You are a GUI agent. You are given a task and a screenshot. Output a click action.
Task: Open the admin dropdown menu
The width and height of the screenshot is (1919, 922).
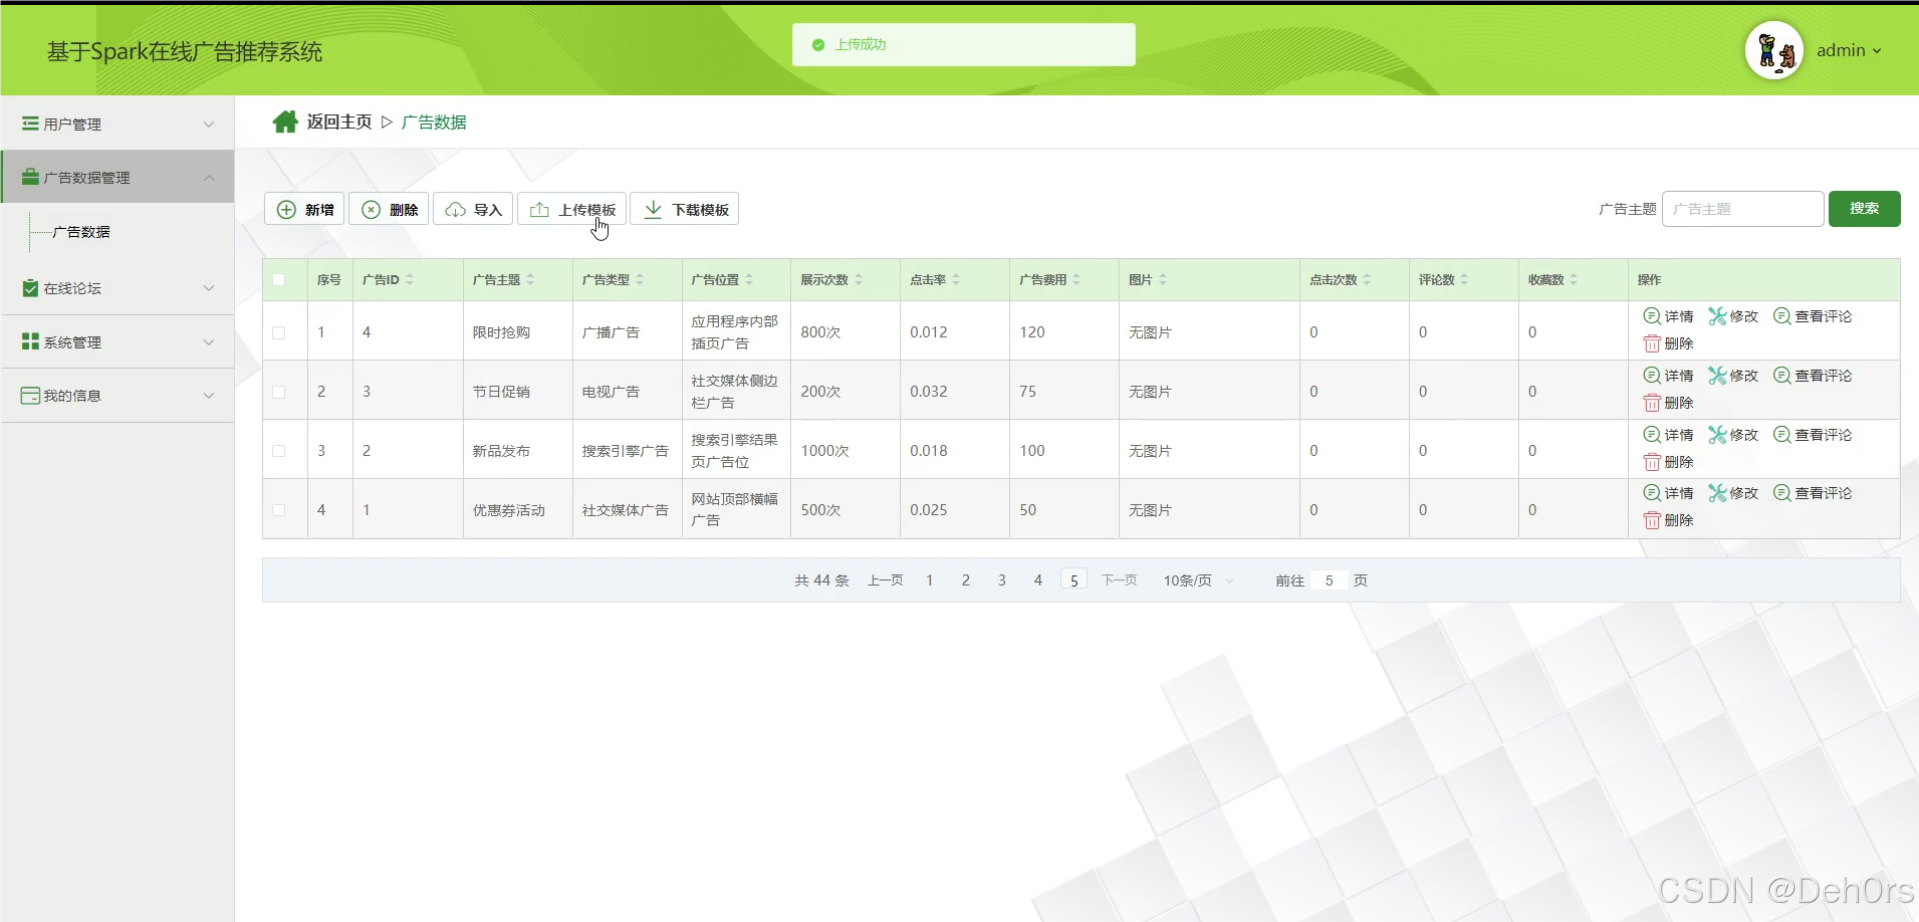[x=1849, y=50]
